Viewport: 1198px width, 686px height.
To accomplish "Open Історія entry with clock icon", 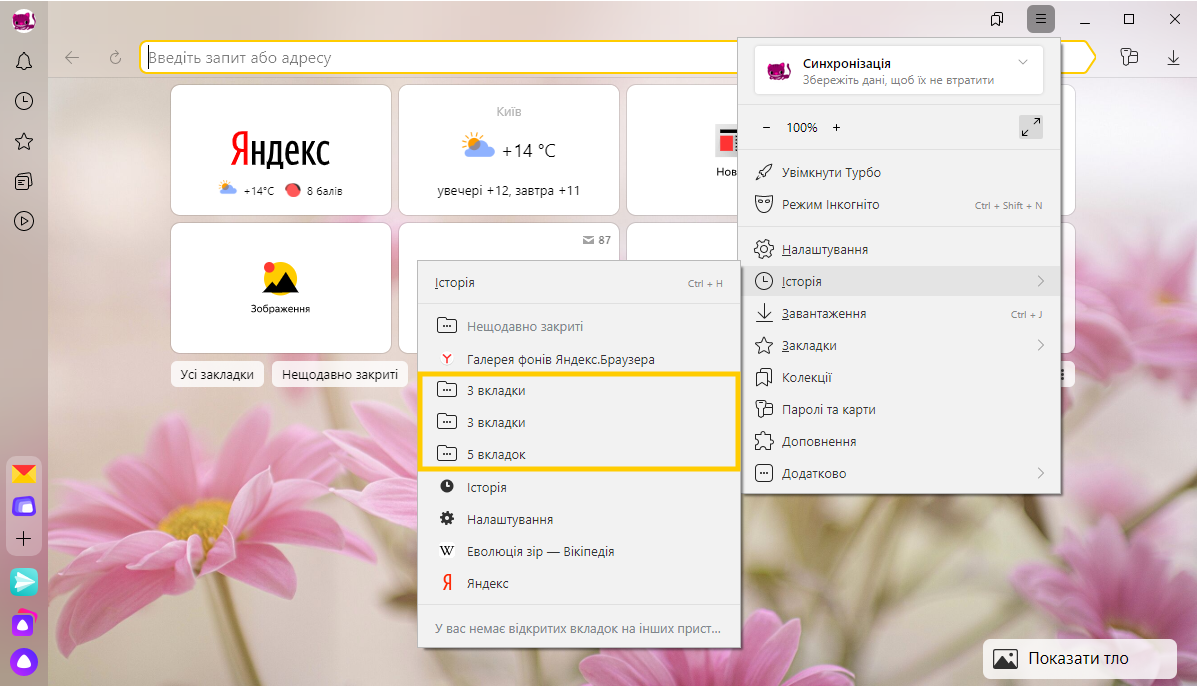I will (579, 487).
